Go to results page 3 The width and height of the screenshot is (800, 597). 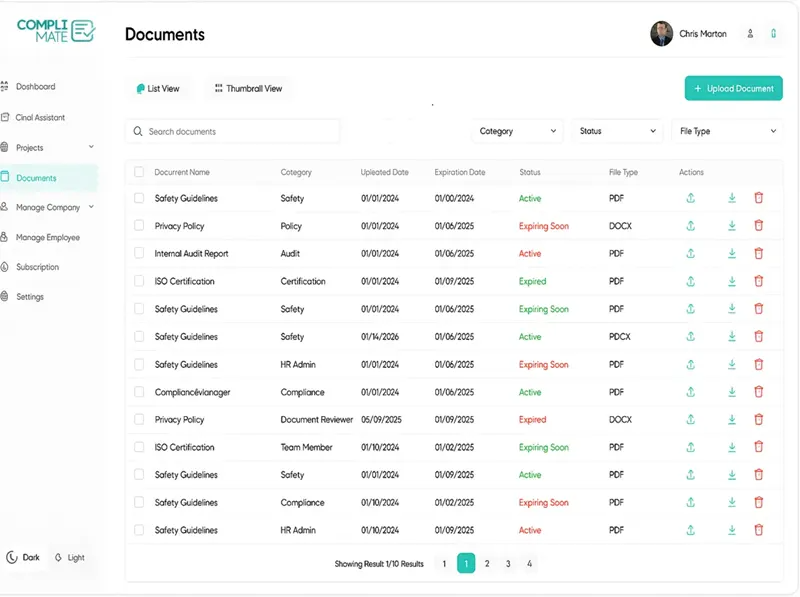[508, 563]
